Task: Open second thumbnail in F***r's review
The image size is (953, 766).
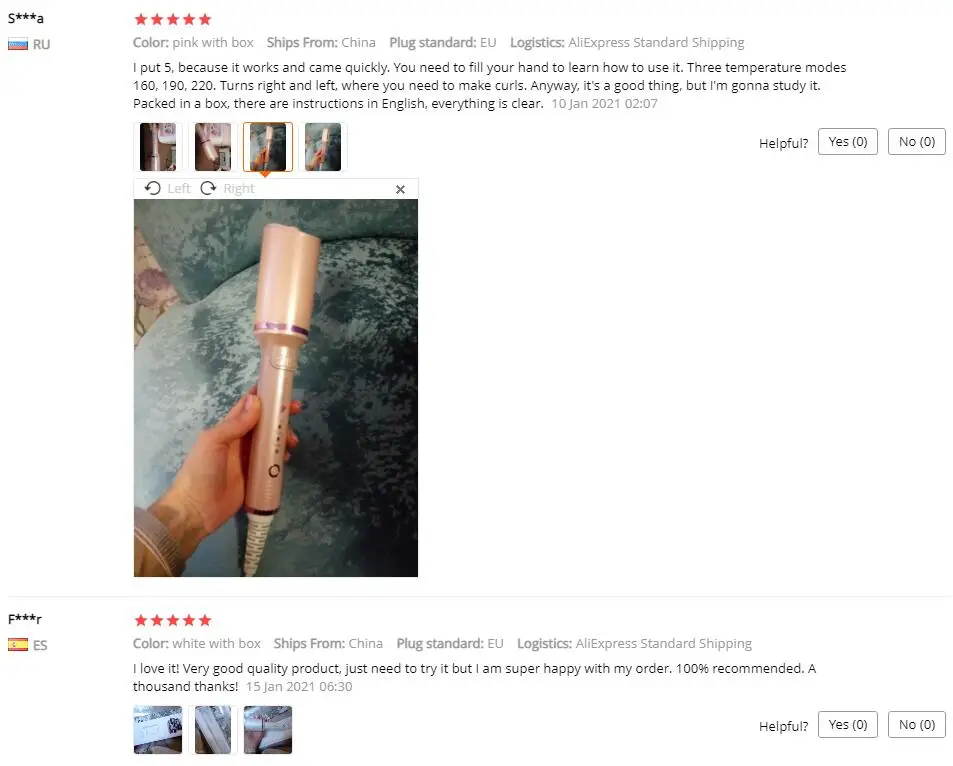Action: click(x=213, y=730)
